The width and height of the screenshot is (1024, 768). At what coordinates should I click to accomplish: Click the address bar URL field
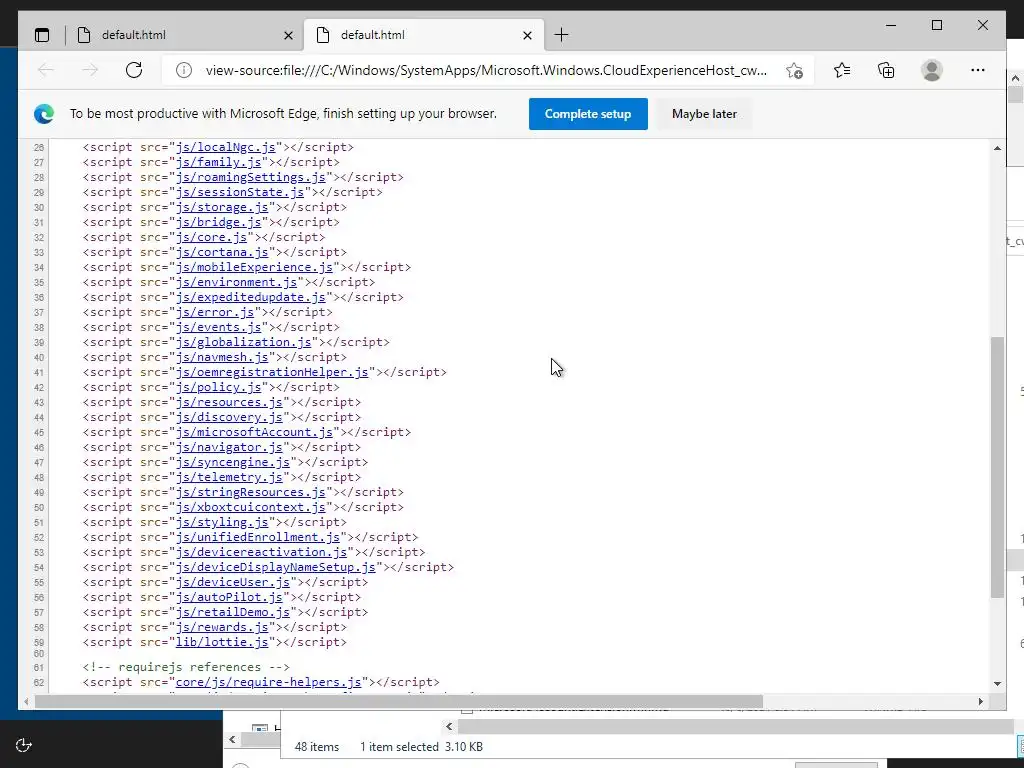[x=486, y=71]
